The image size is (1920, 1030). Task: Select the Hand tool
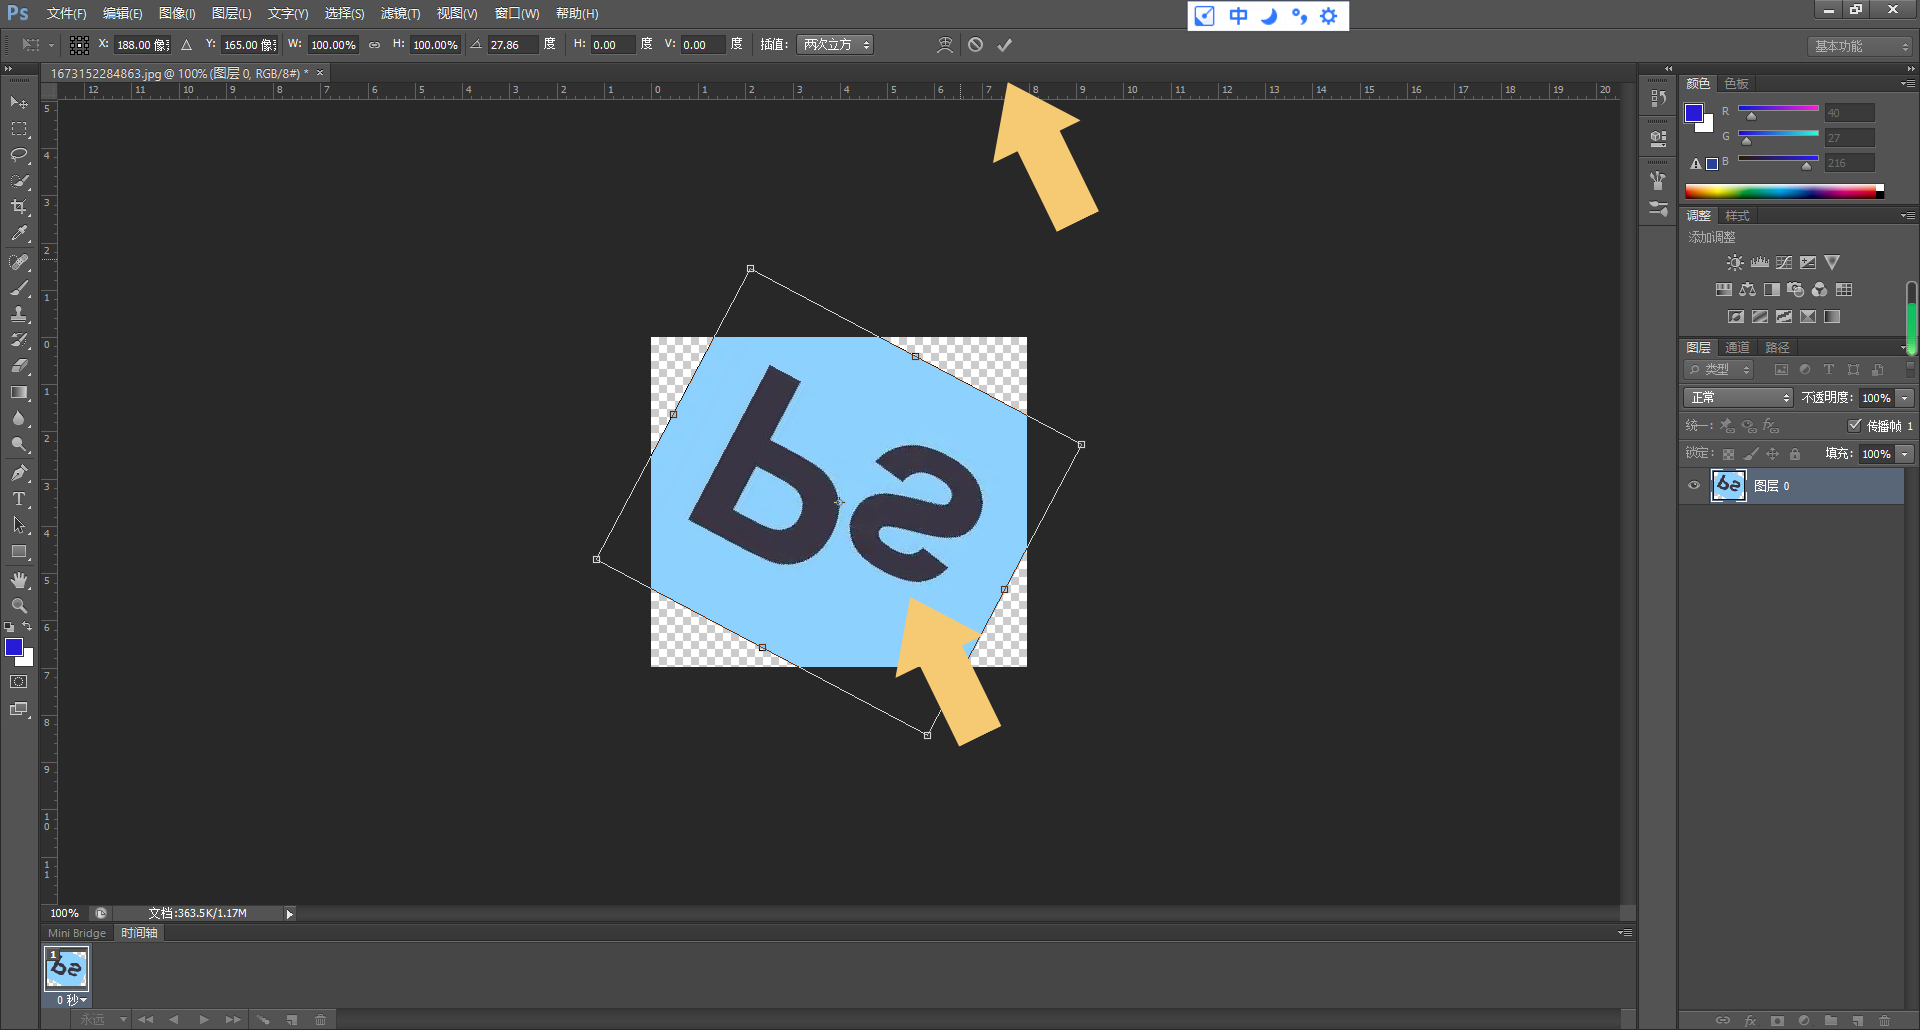19,580
